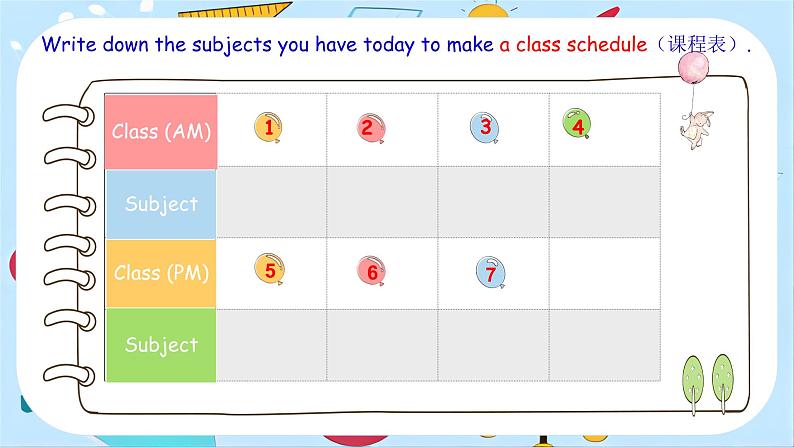Click the hanging mouse illustration

[697, 130]
